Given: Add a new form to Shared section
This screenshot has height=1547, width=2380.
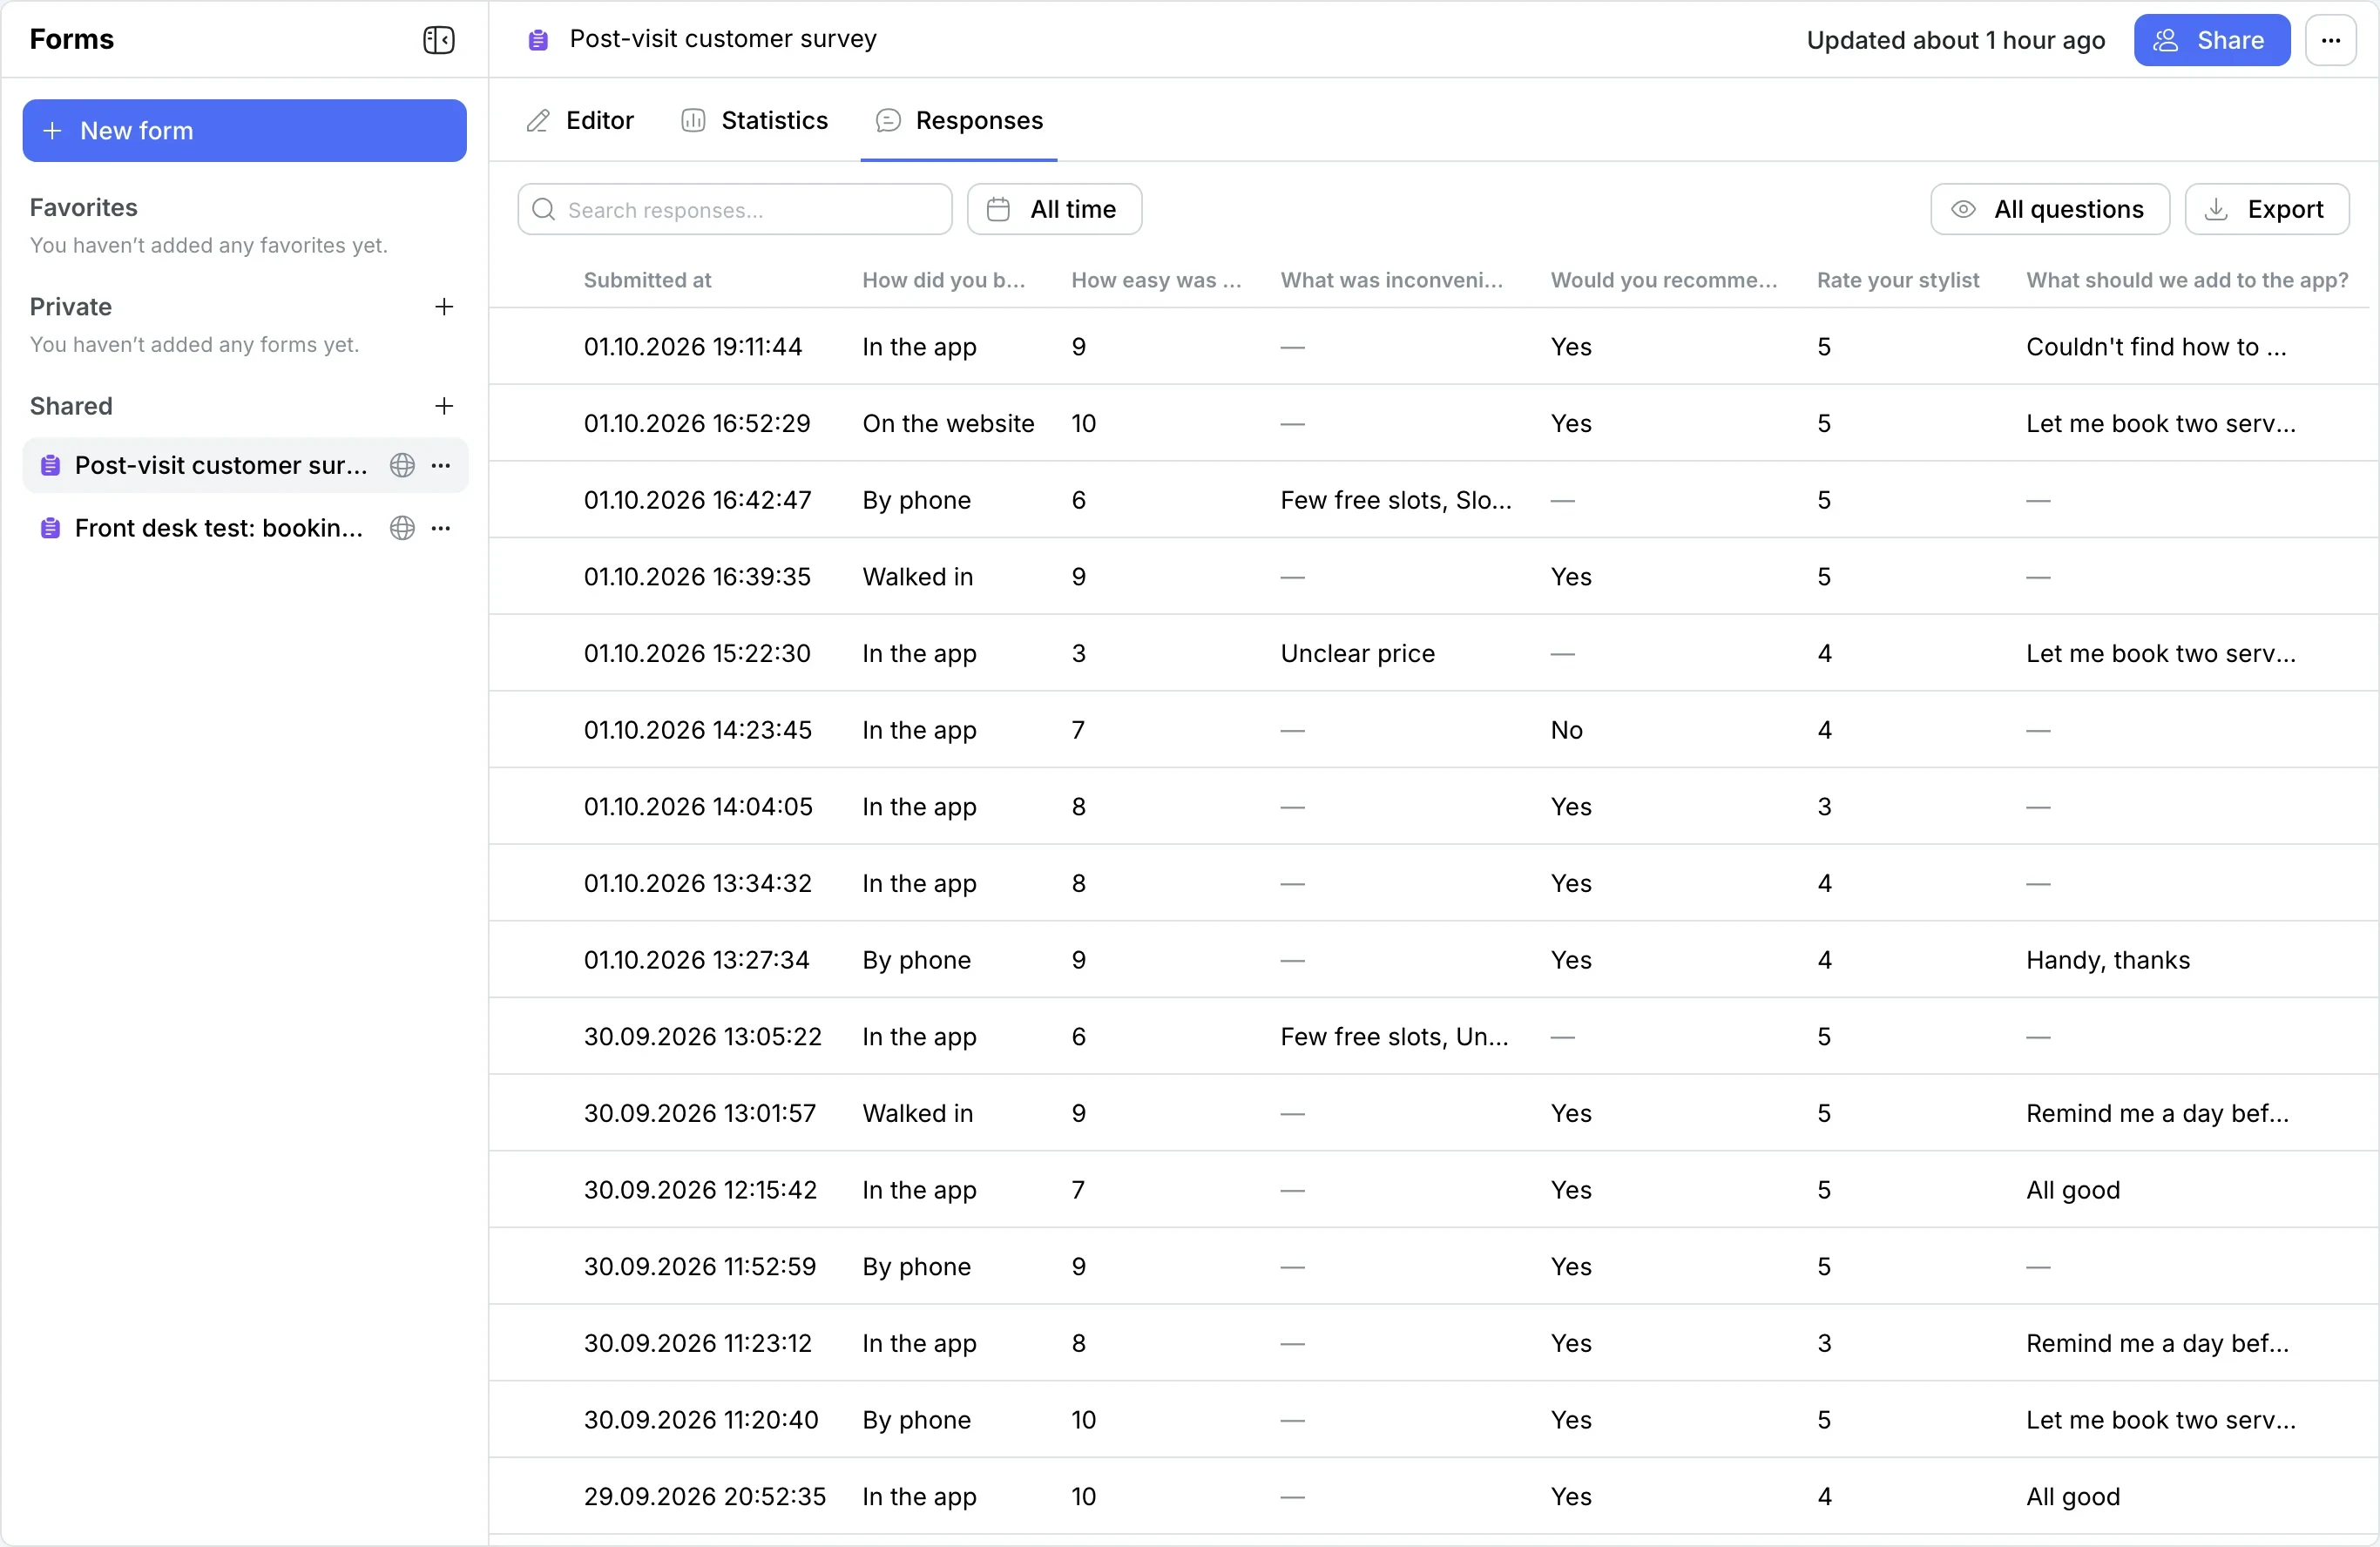Looking at the screenshot, I should point(444,406).
